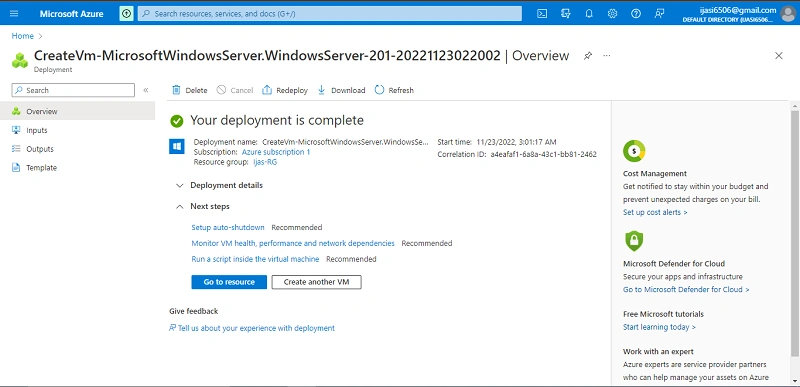Screen dimensions: 800x387
Task: Click the Windows logo deployment icon
Action: pyautogui.click(x=177, y=147)
